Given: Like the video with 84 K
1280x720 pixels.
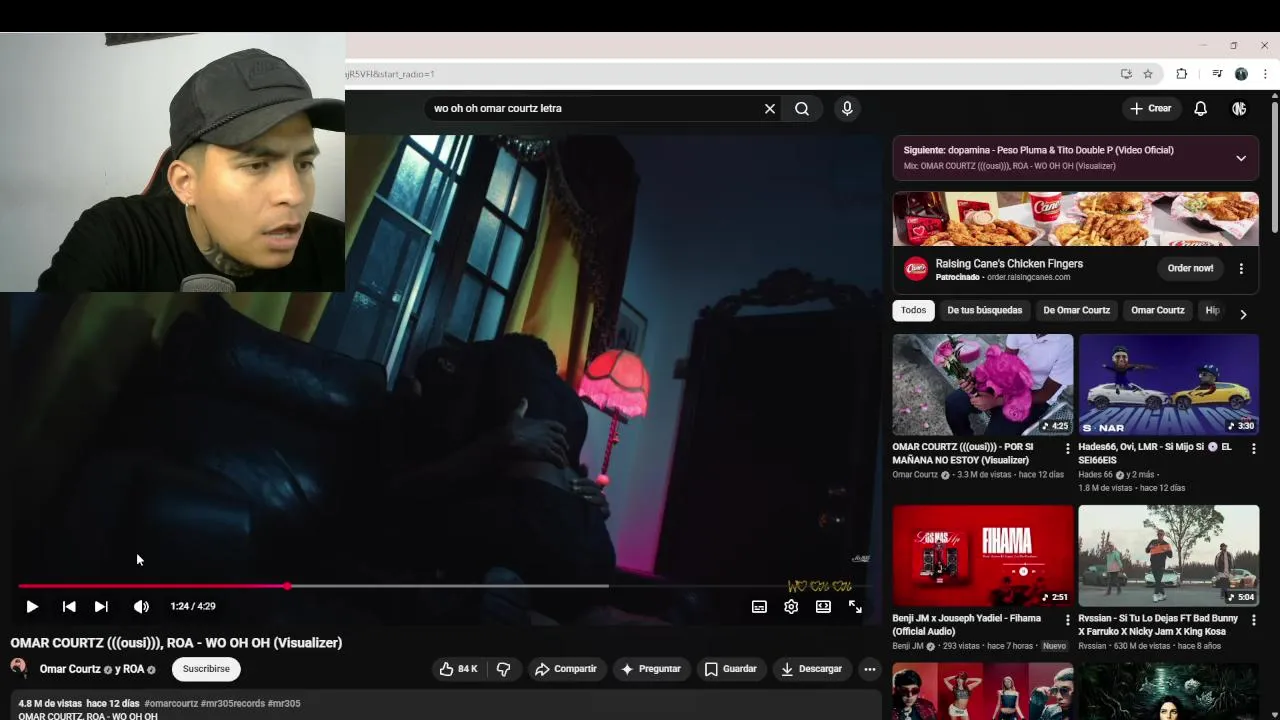Looking at the screenshot, I should pyautogui.click(x=458, y=669).
